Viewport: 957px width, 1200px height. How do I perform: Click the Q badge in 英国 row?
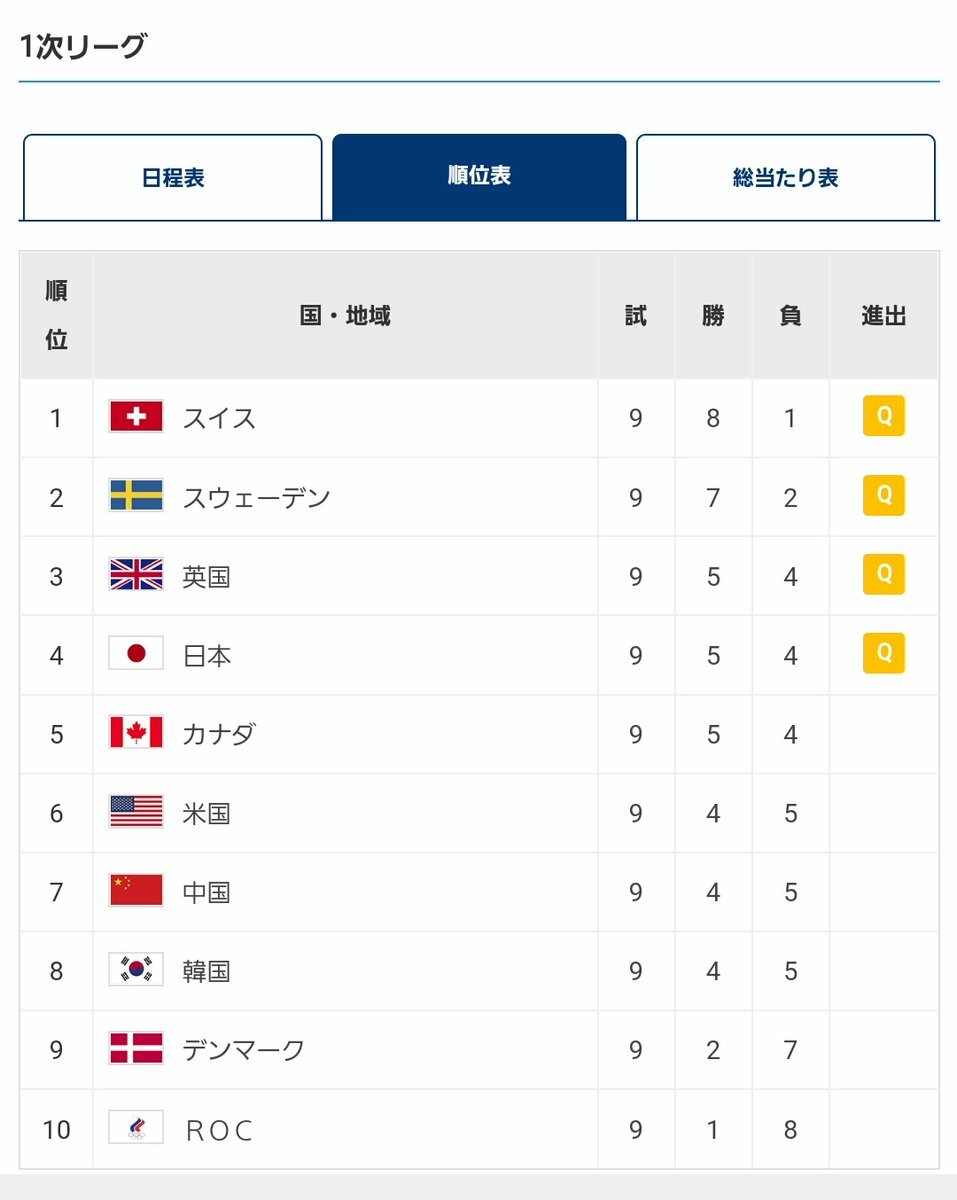[884, 574]
